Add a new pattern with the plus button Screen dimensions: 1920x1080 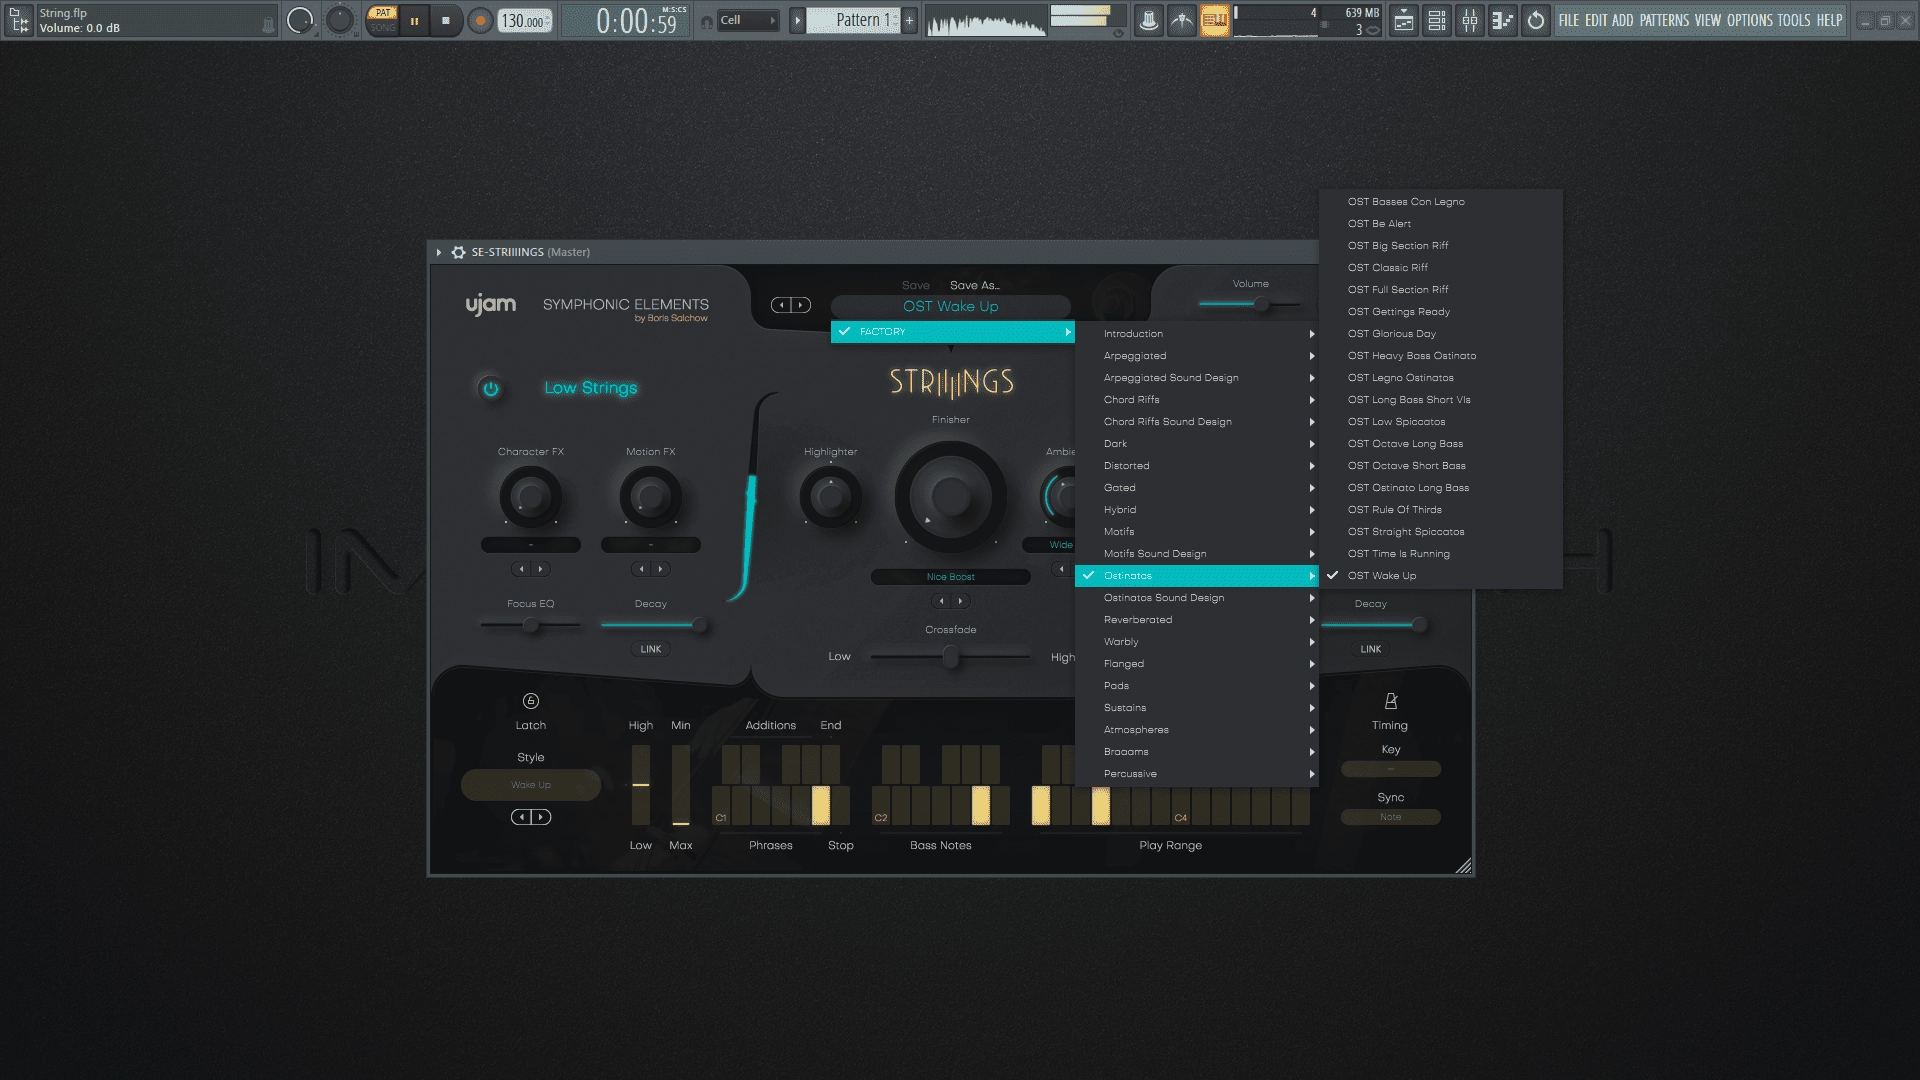coord(909,20)
